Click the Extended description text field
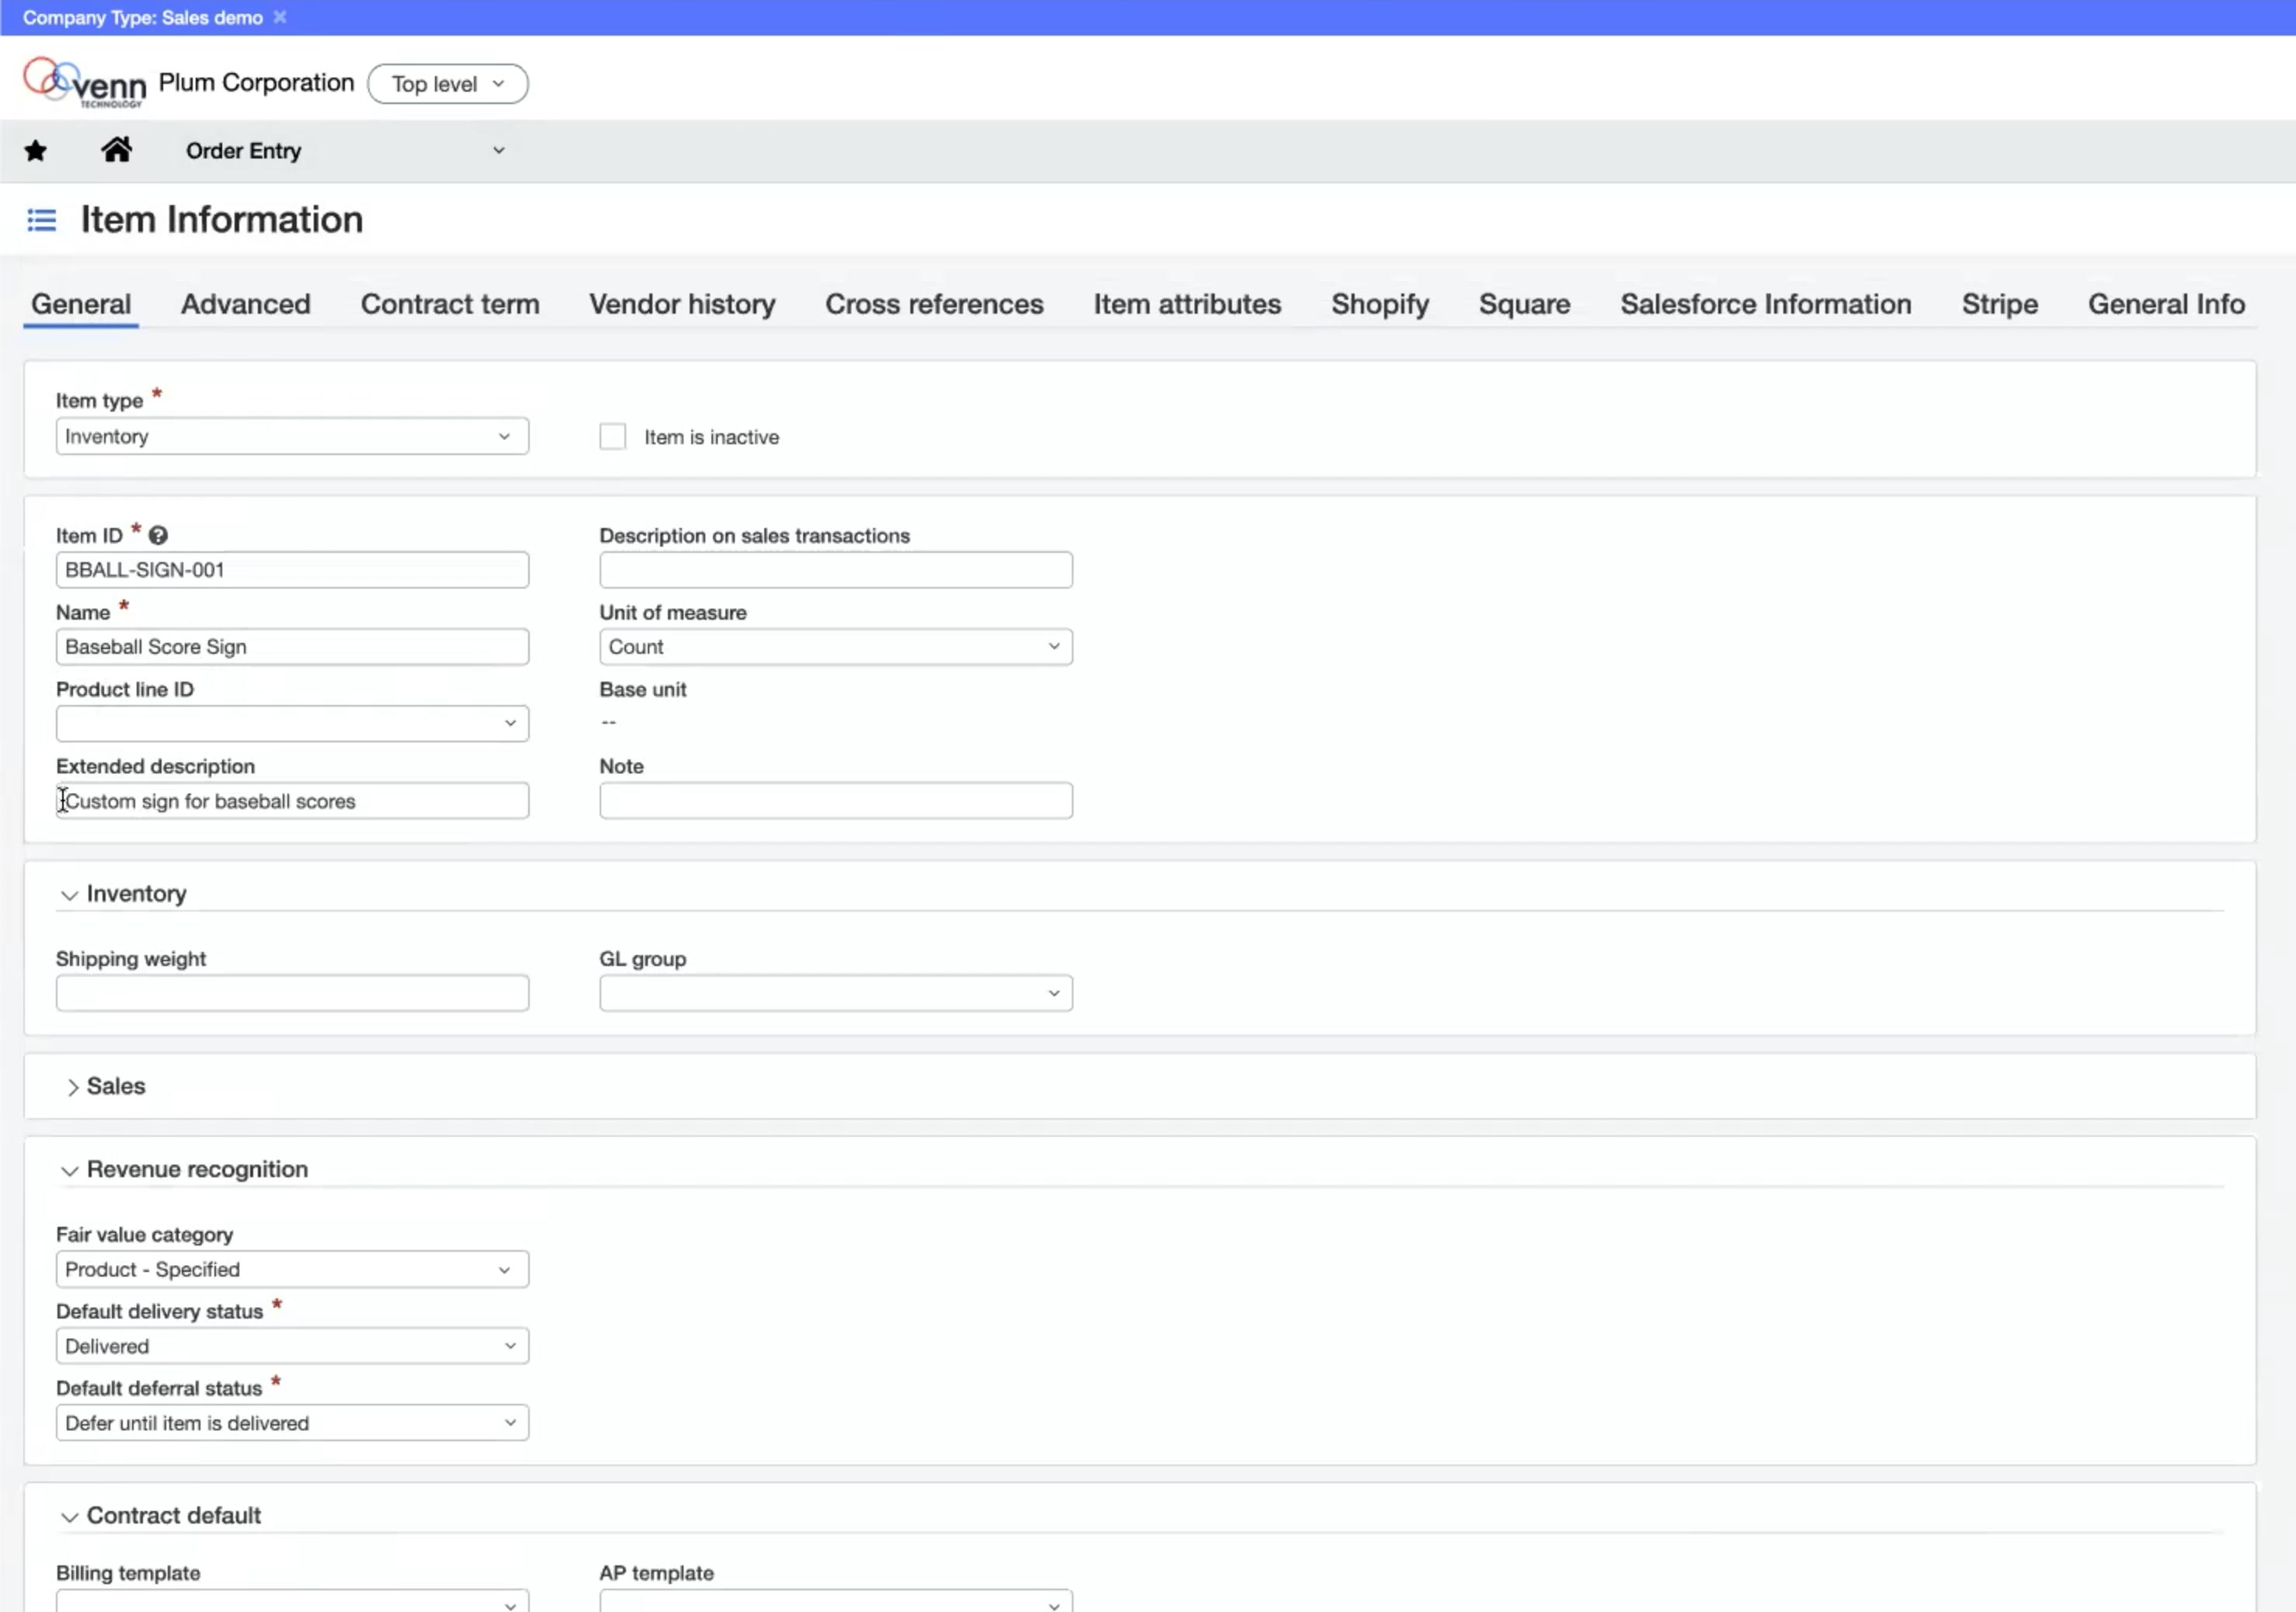The image size is (2296, 1612). pyautogui.click(x=291, y=799)
